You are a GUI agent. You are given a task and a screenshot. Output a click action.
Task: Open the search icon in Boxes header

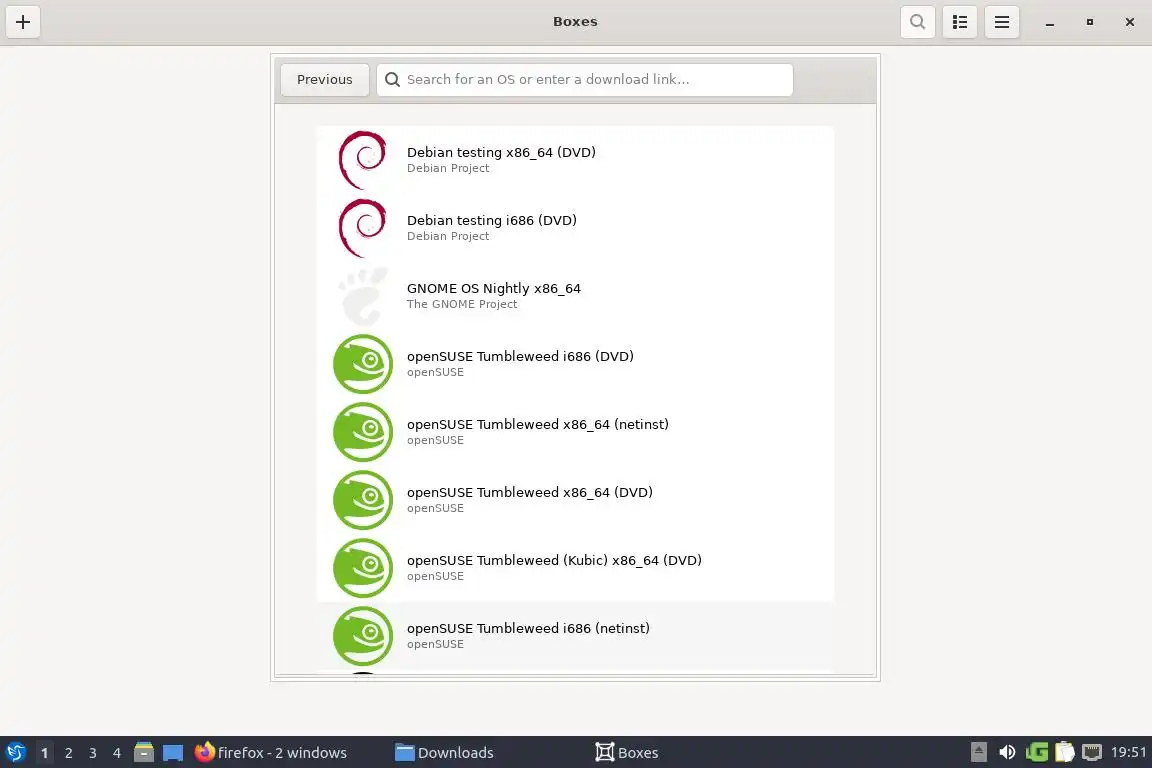[x=918, y=22]
